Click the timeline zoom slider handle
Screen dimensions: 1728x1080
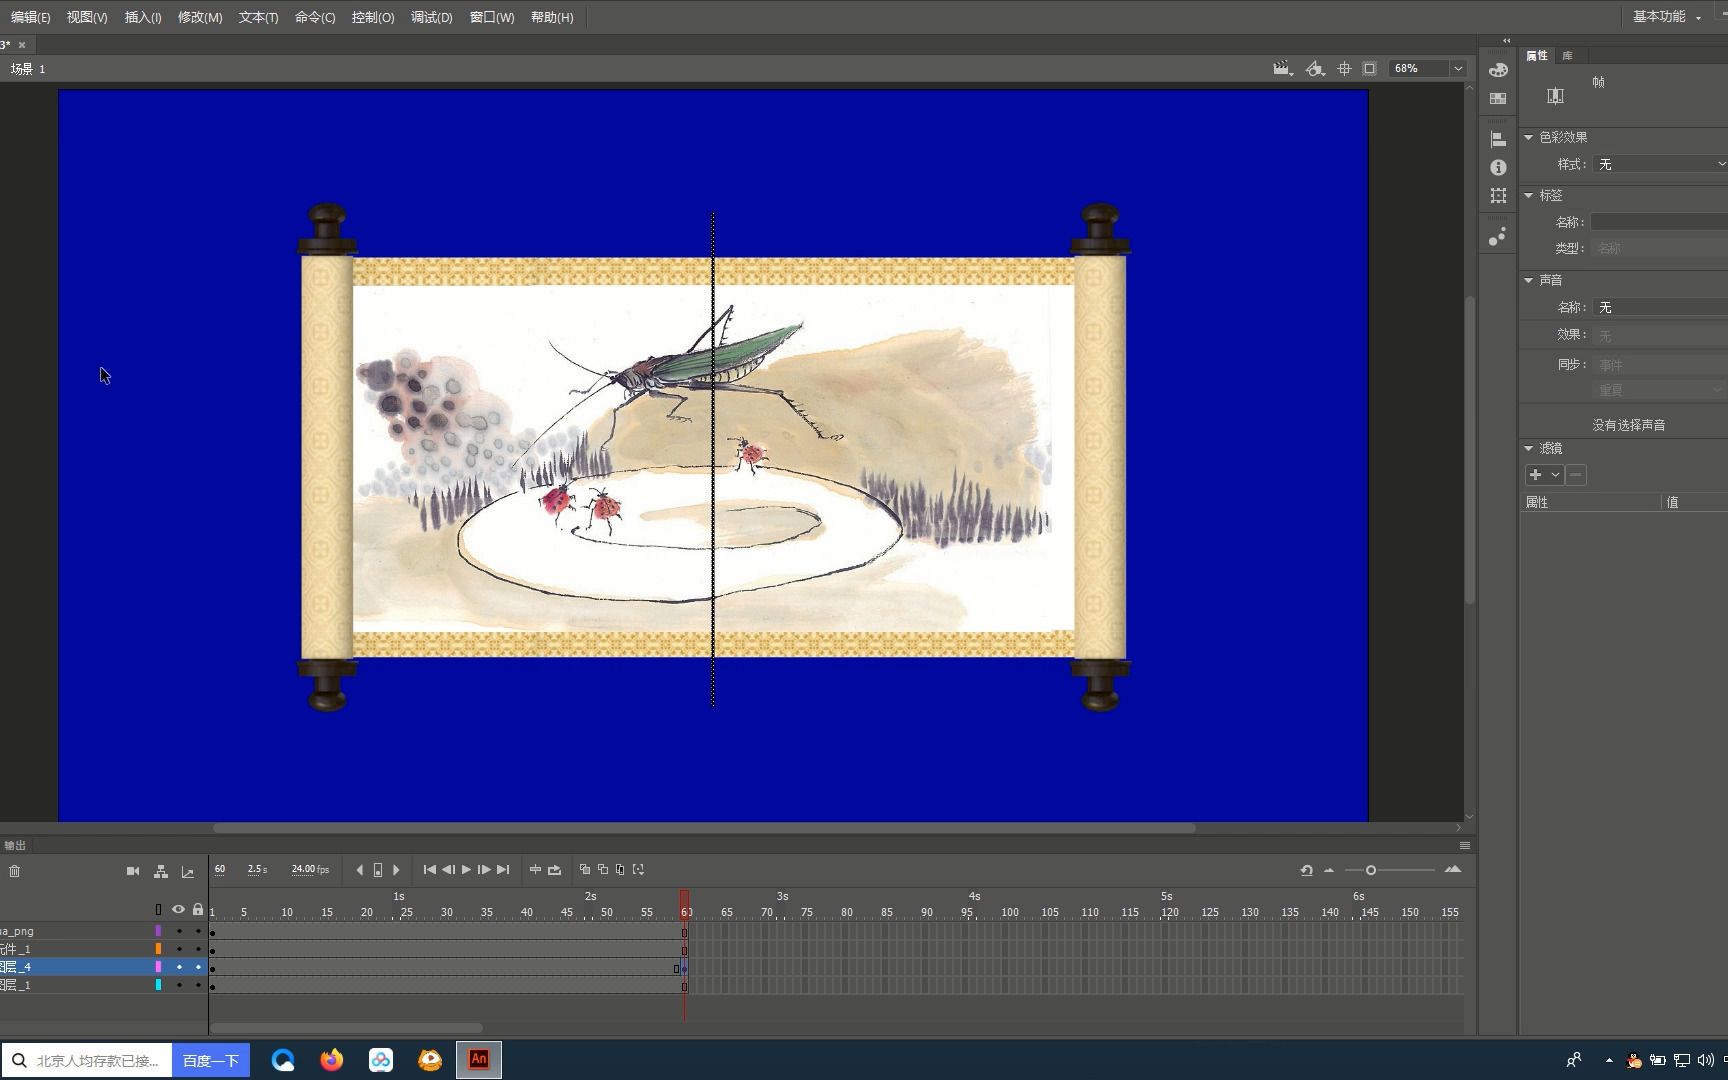tap(1371, 870)
